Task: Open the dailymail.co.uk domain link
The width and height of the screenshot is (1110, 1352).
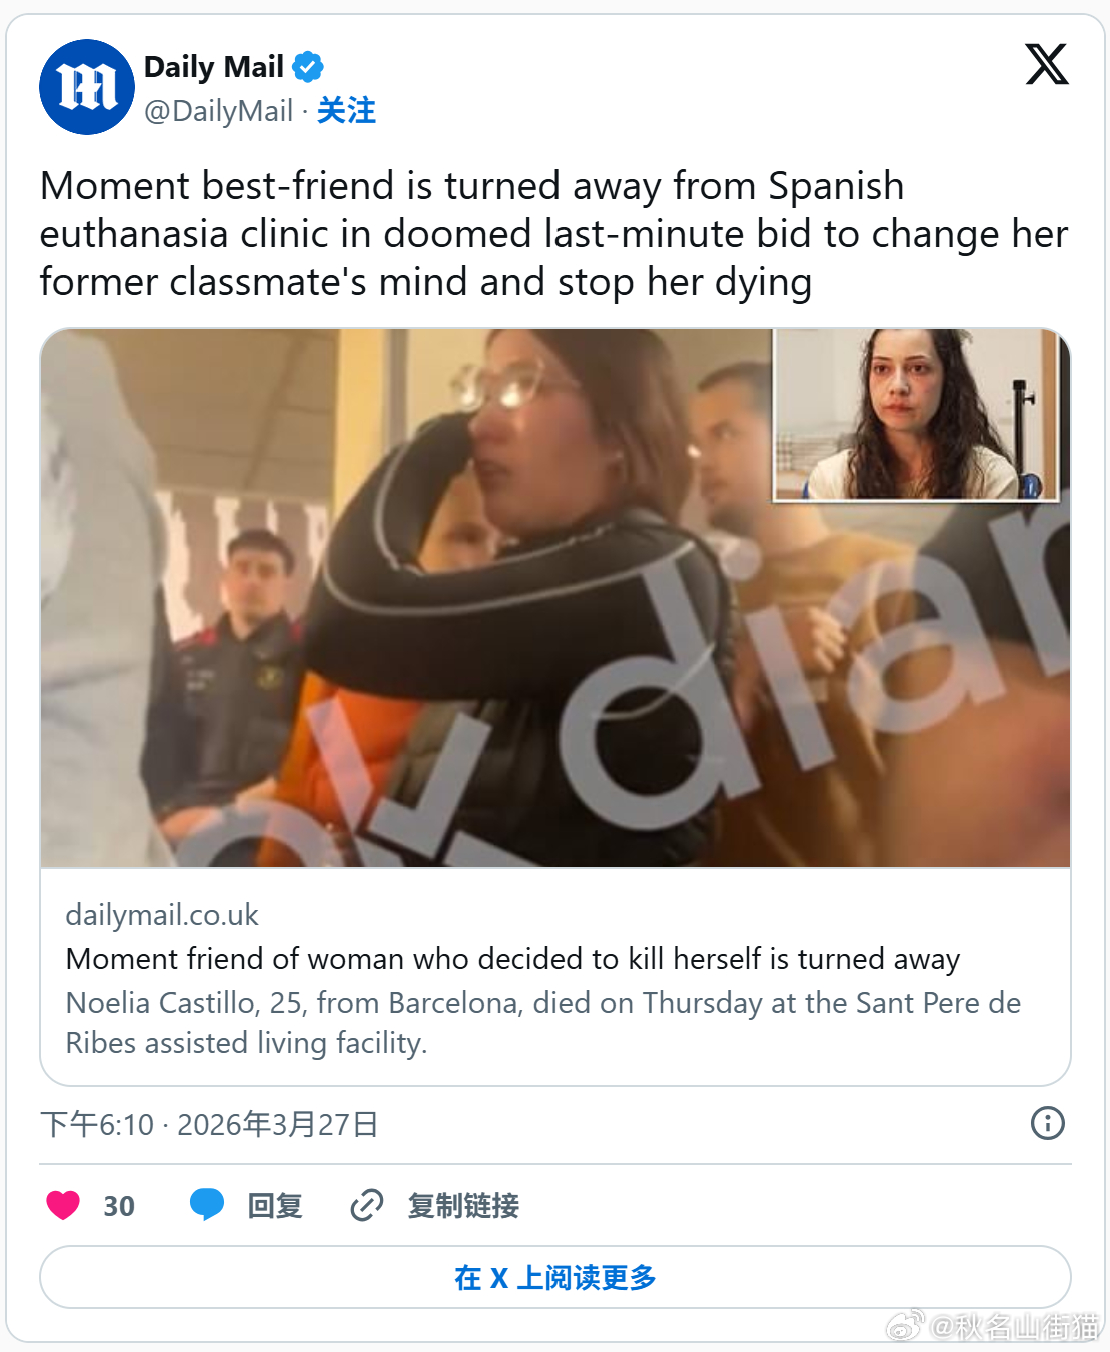Action: tap(162, 915)
